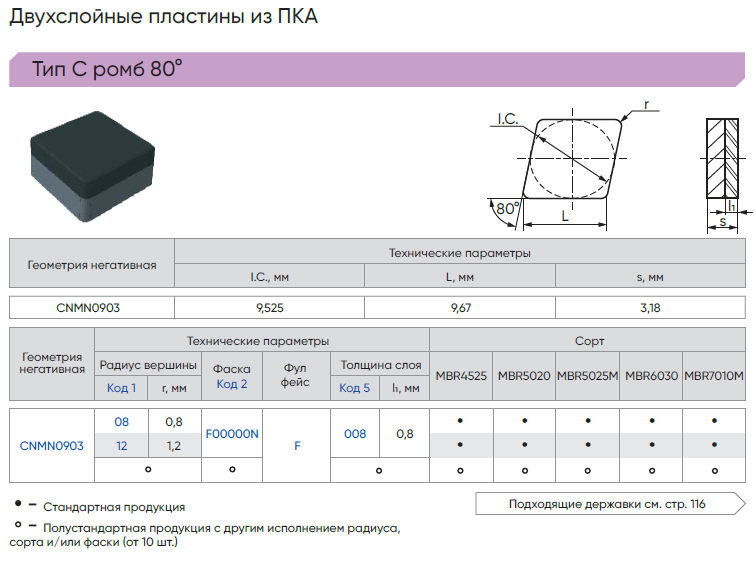Click the 's, мм' column header

click(x=650, y=277)
